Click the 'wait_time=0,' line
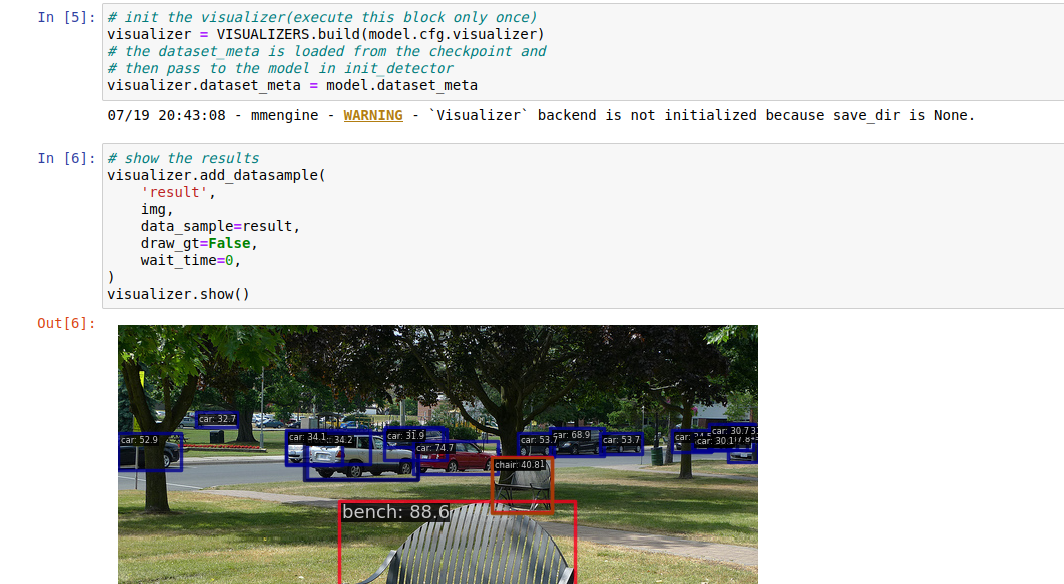Image resolution: width=1064 pixels, height=584 pixels. click(191, 260)
